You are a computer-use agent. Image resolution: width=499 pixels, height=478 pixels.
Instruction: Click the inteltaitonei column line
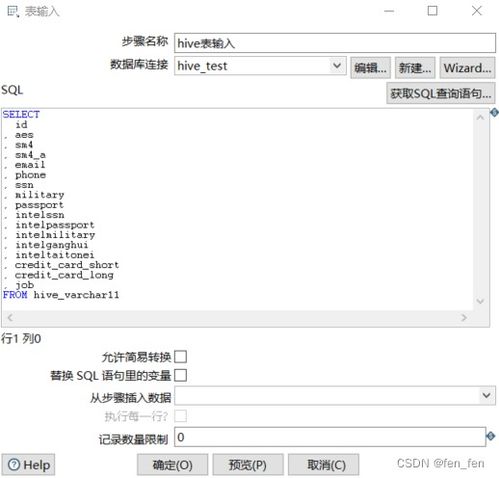(55, 255)
